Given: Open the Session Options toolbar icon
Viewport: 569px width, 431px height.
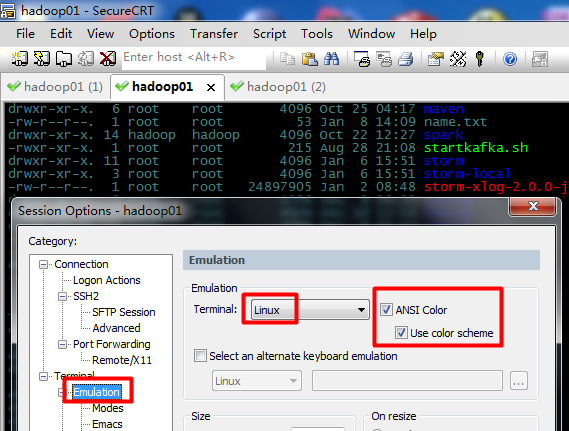Looking at the screenshot, I should point(436,59).
